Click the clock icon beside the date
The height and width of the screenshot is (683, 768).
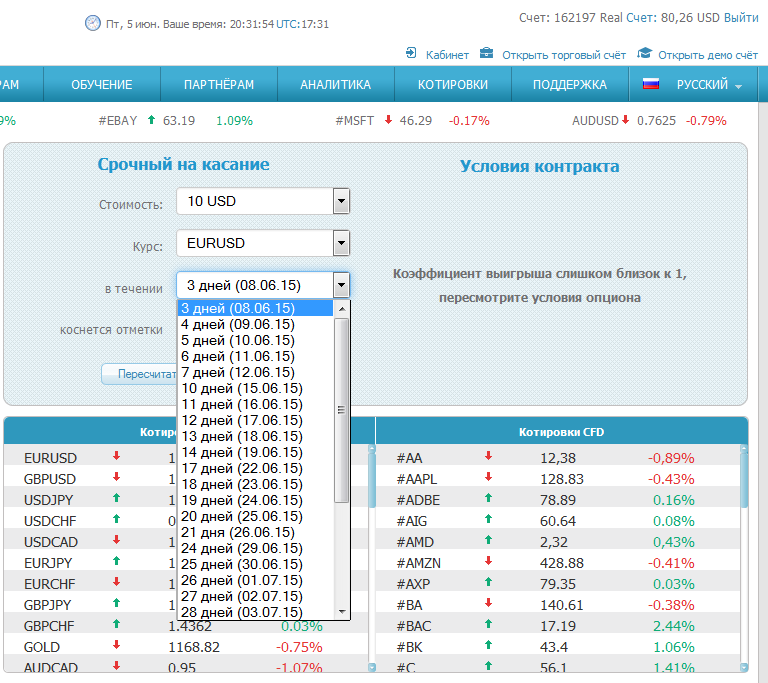coord(93,23)
